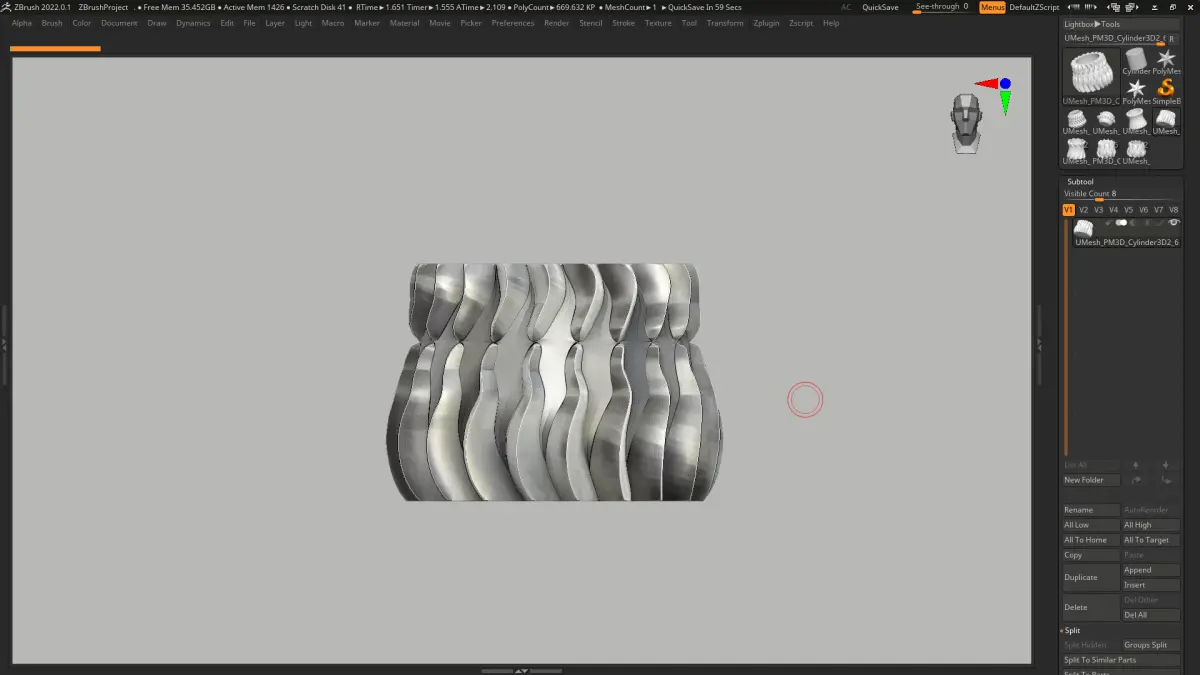The height and width of the screenshot is (675, 1200).
Task: Click Split To Similar Parts button
Action: point(1121,660)
